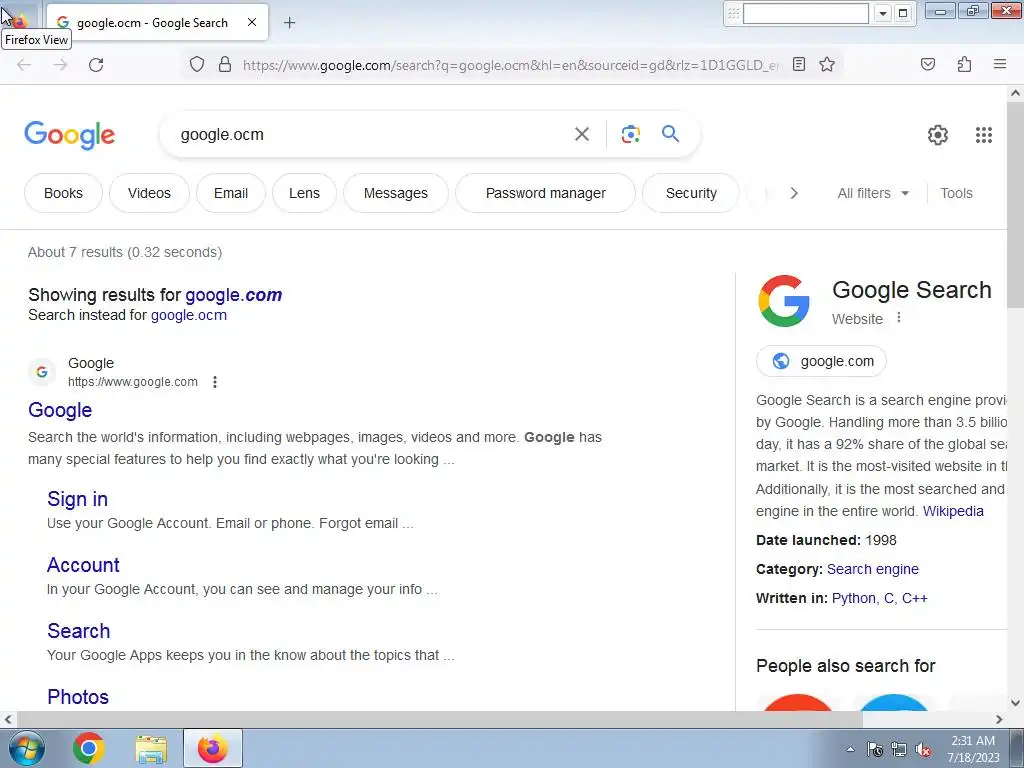
Task: Reload the current page
Action: (x=96, y=65)
